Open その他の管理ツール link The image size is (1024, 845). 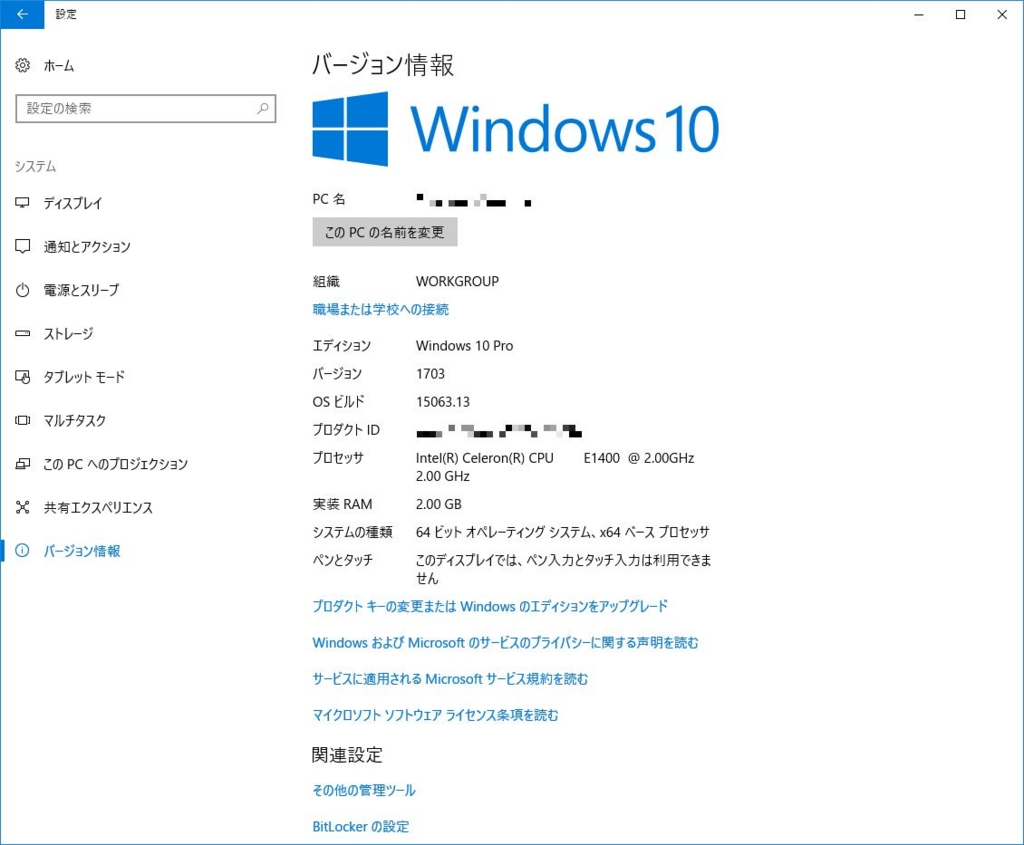[364, 790]
